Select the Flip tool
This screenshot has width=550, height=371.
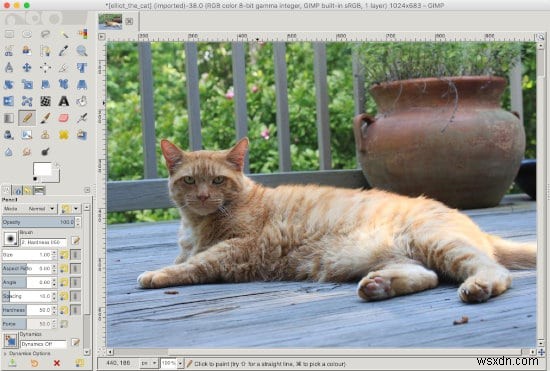9,101
